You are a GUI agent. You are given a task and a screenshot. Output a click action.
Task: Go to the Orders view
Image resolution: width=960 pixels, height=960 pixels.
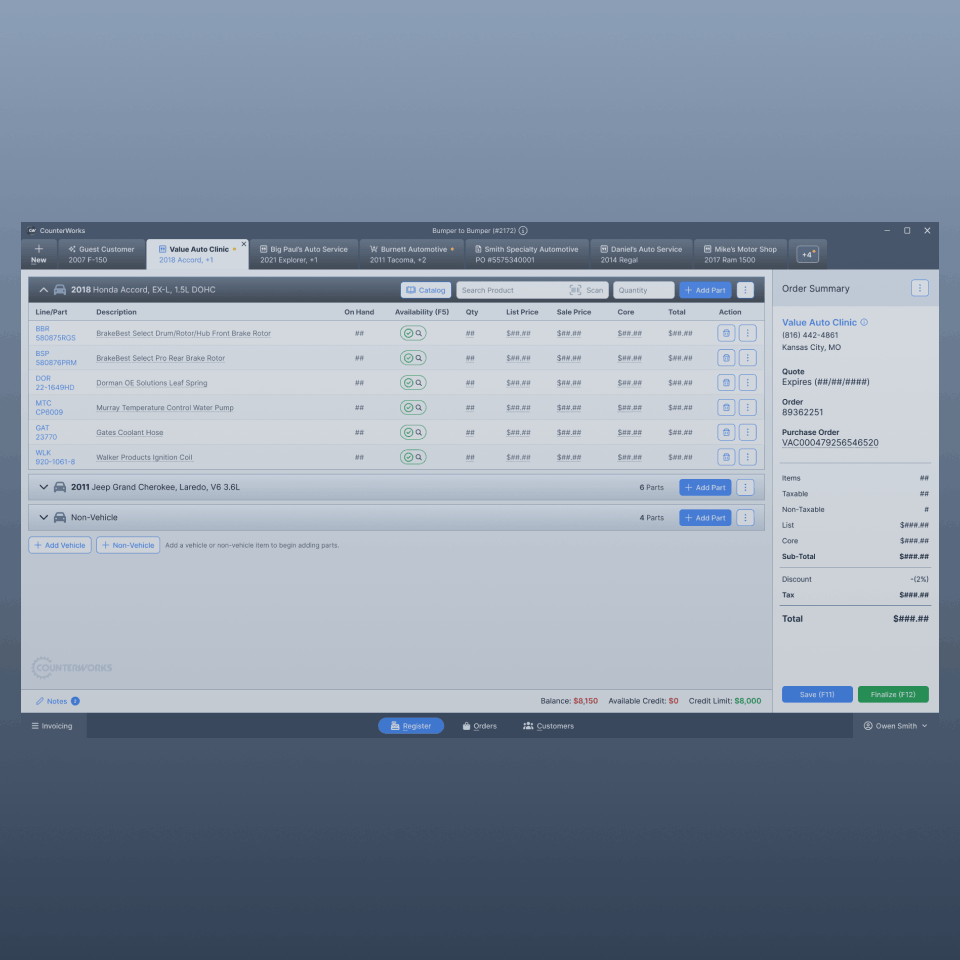(479, 726)
